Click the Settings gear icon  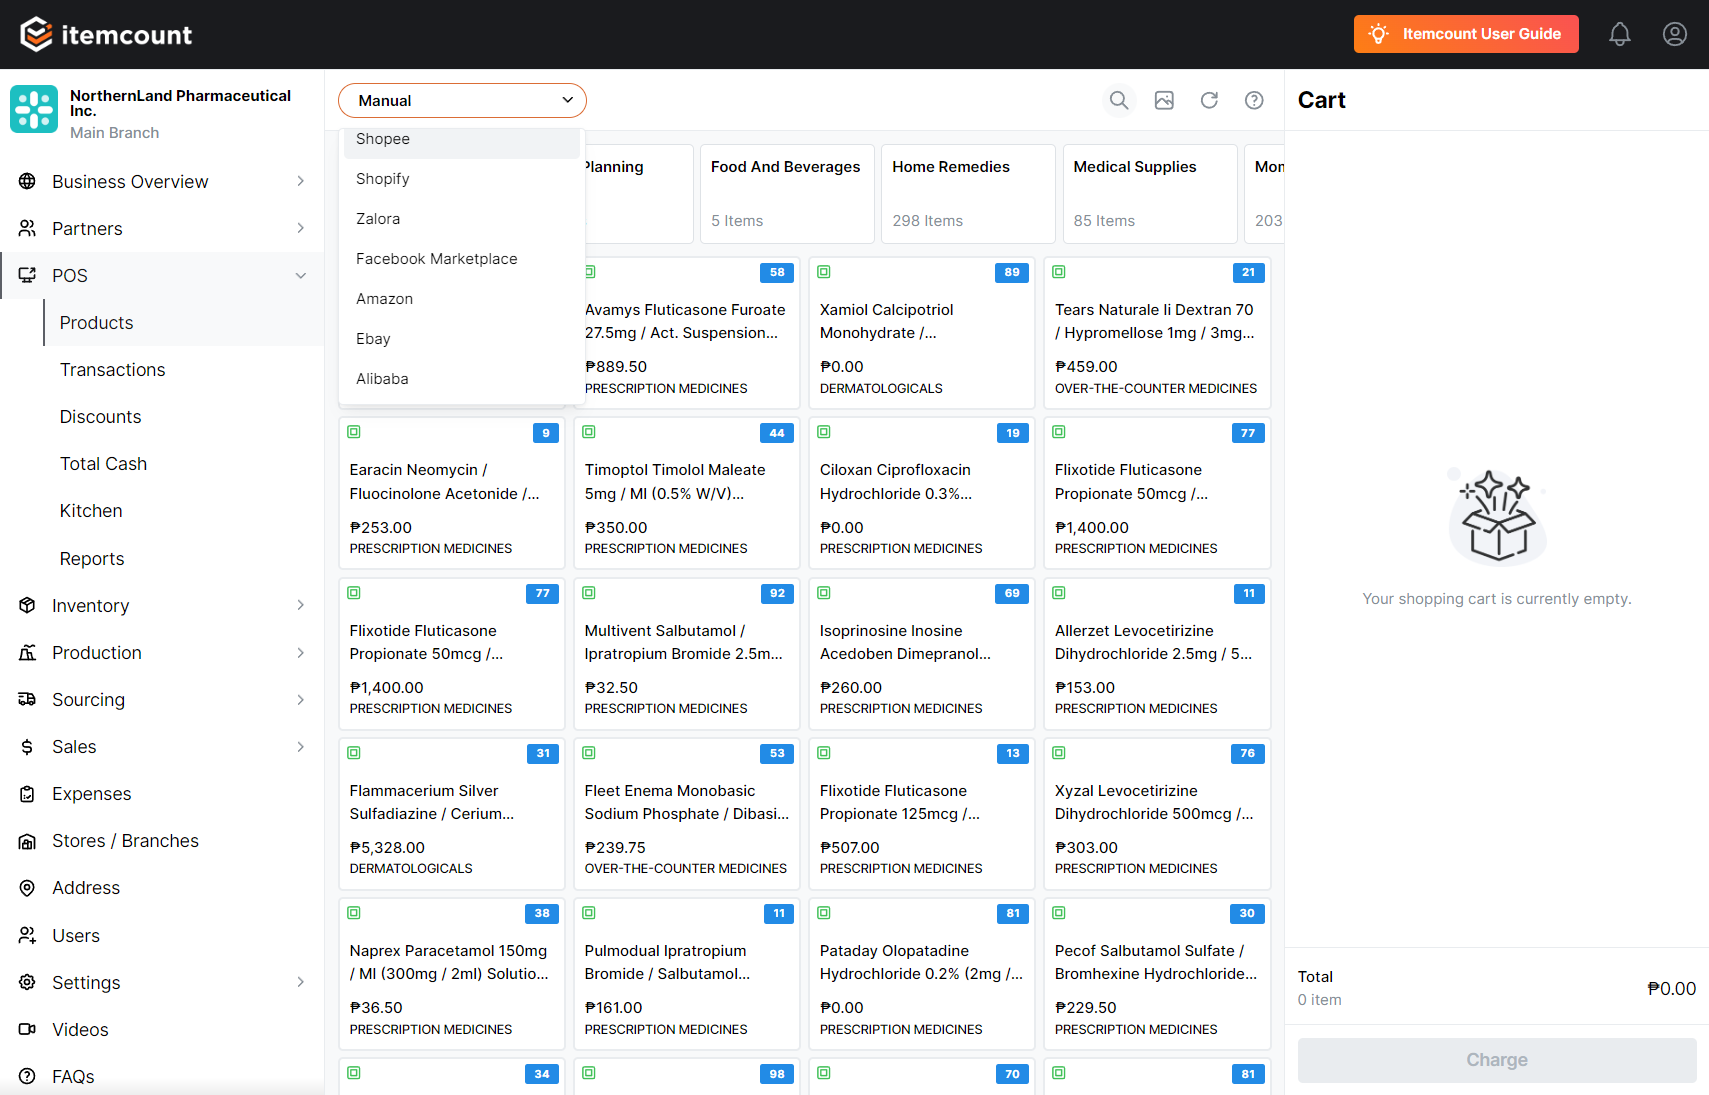pyautogui.click(x=27, y=982)
